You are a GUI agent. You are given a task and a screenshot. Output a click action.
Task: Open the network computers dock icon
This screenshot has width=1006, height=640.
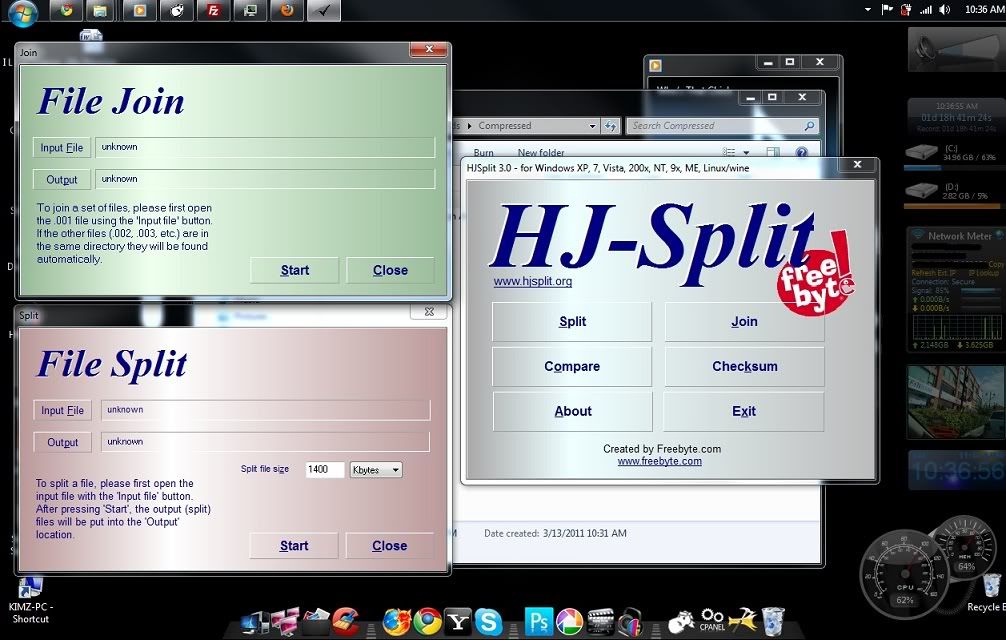(285, 621)
